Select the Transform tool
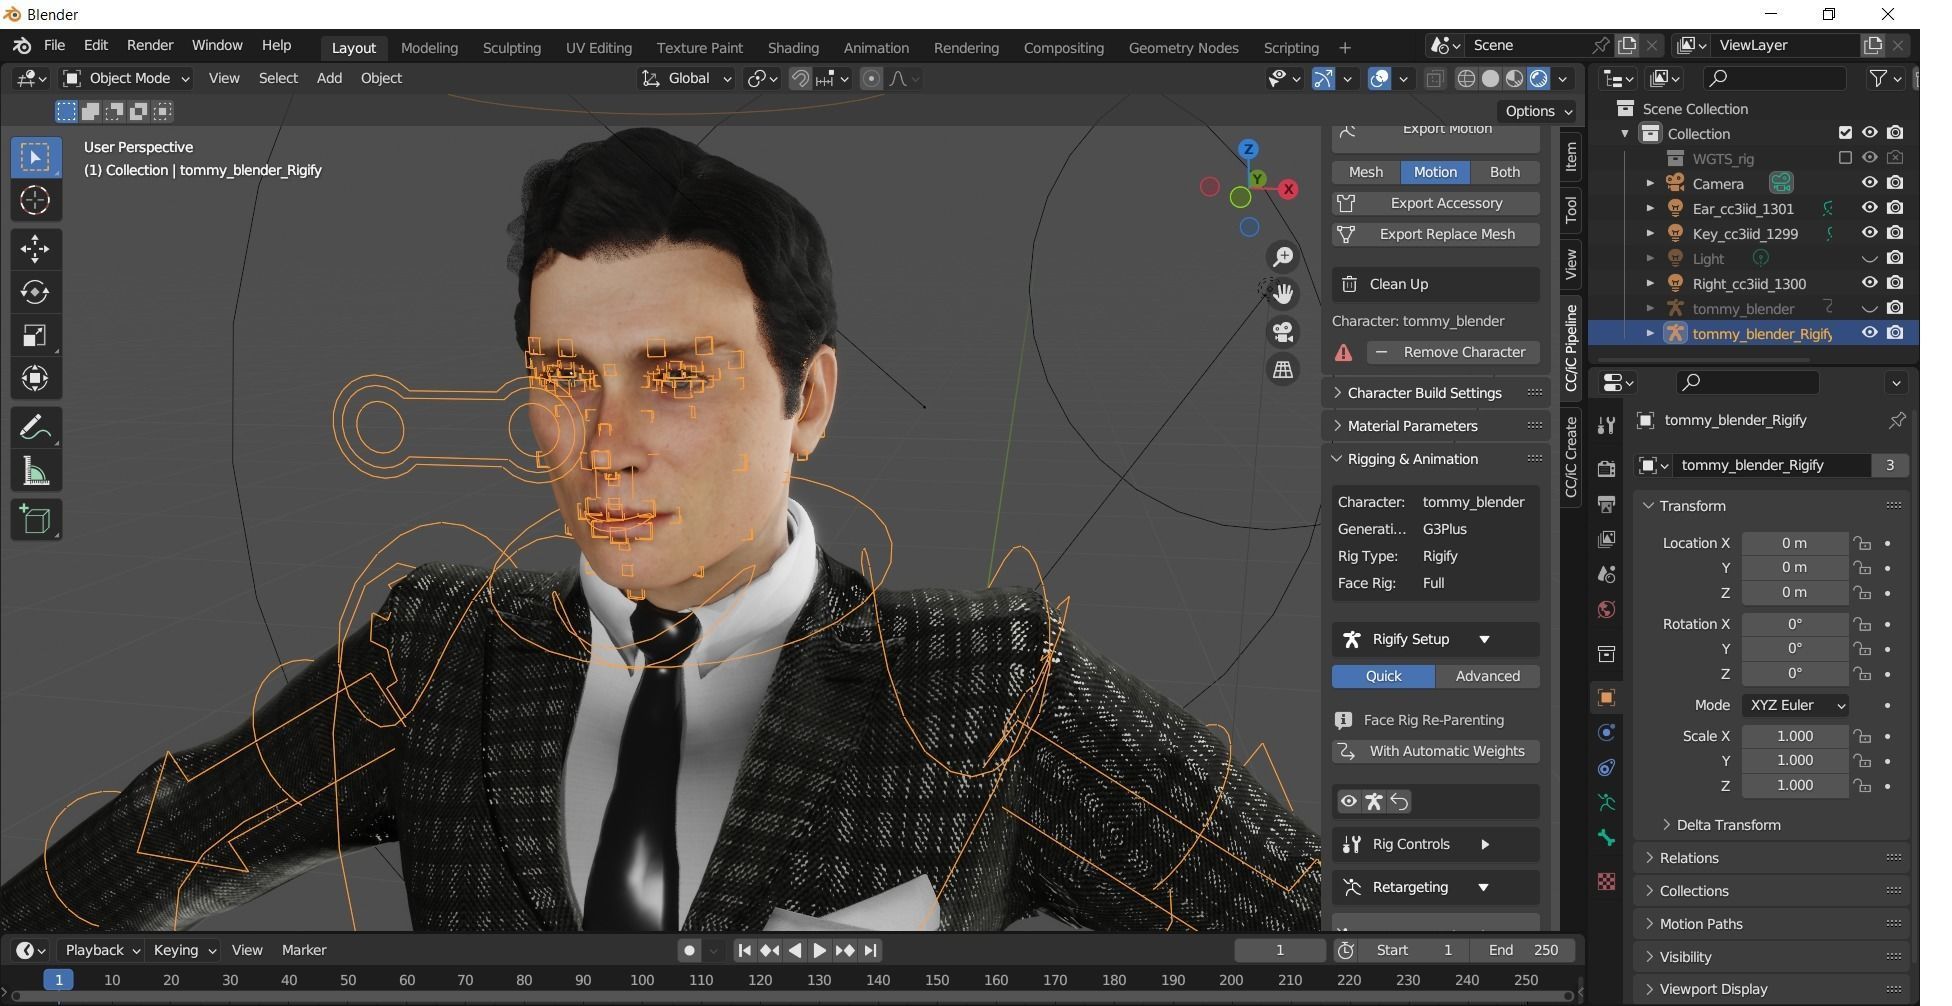Screen dimensions: 1952x1006 [35, 378]
